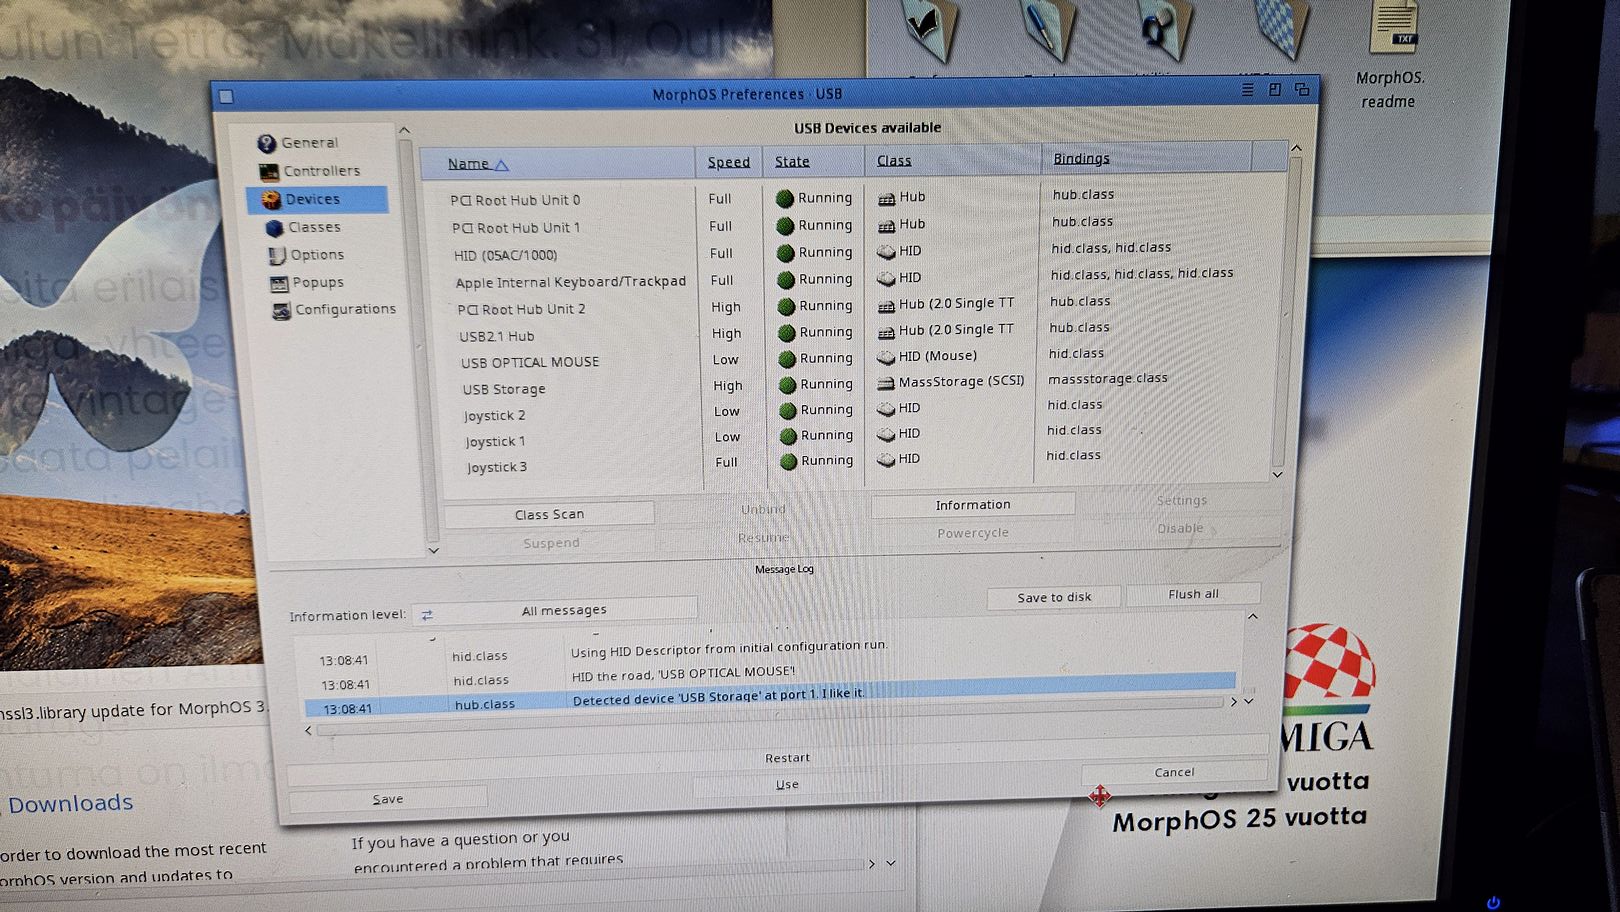Screen dimensions: 1620x912
Task: Select the General section icon
Action: pyautogui.click(x=266, y=143)
